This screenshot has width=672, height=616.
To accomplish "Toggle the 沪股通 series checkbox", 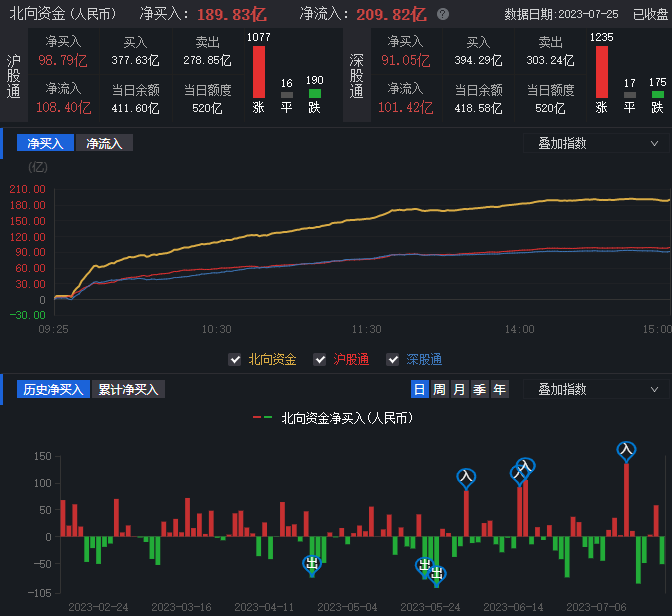I will point(320,359).
